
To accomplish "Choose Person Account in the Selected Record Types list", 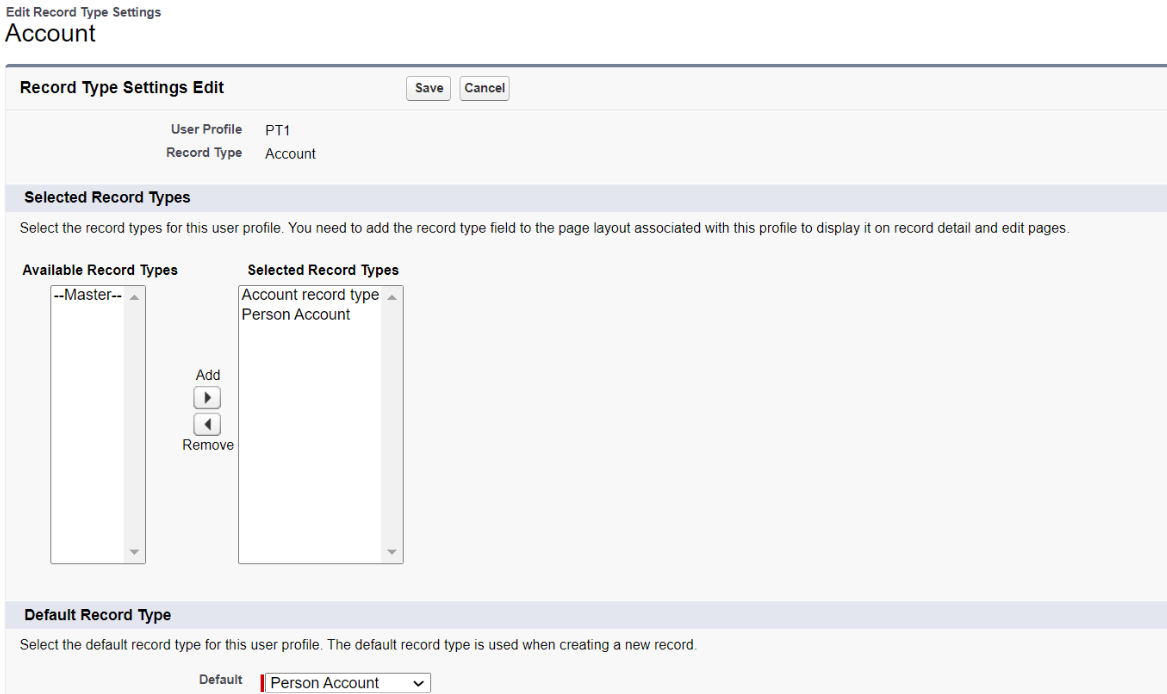I will tap(296, 314).
